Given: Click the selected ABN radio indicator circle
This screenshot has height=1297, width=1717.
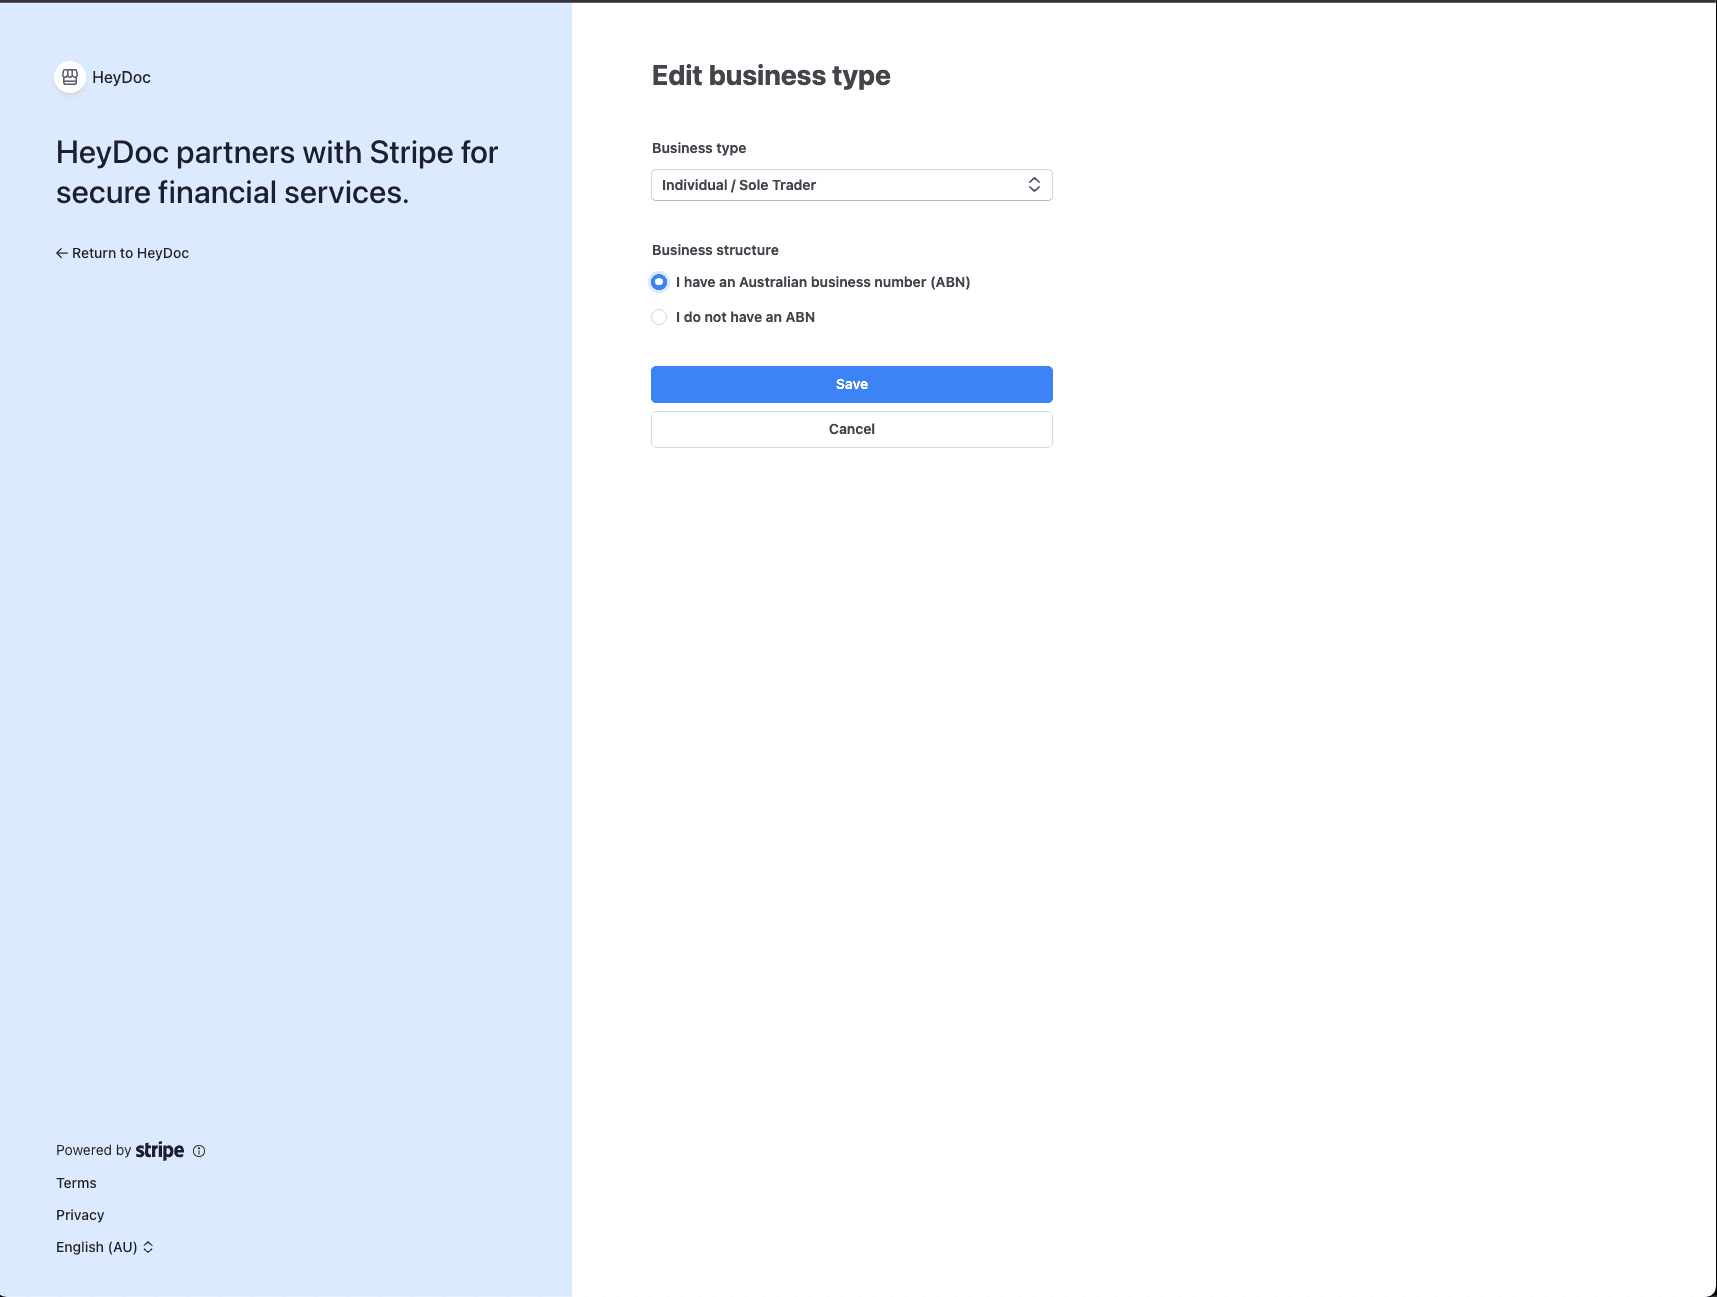Looking at the screenshot, I should pyautogui.click(x=659, y=282).
